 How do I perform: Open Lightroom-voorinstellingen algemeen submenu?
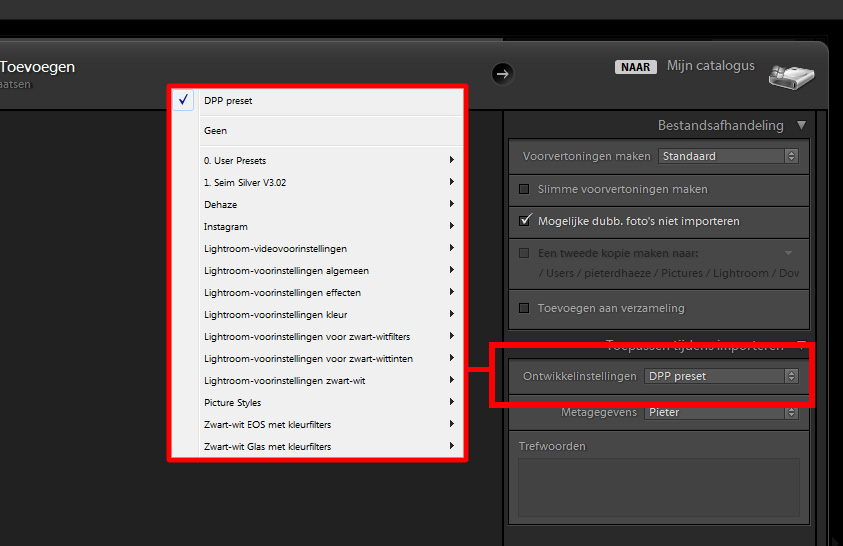coord(318,270)
